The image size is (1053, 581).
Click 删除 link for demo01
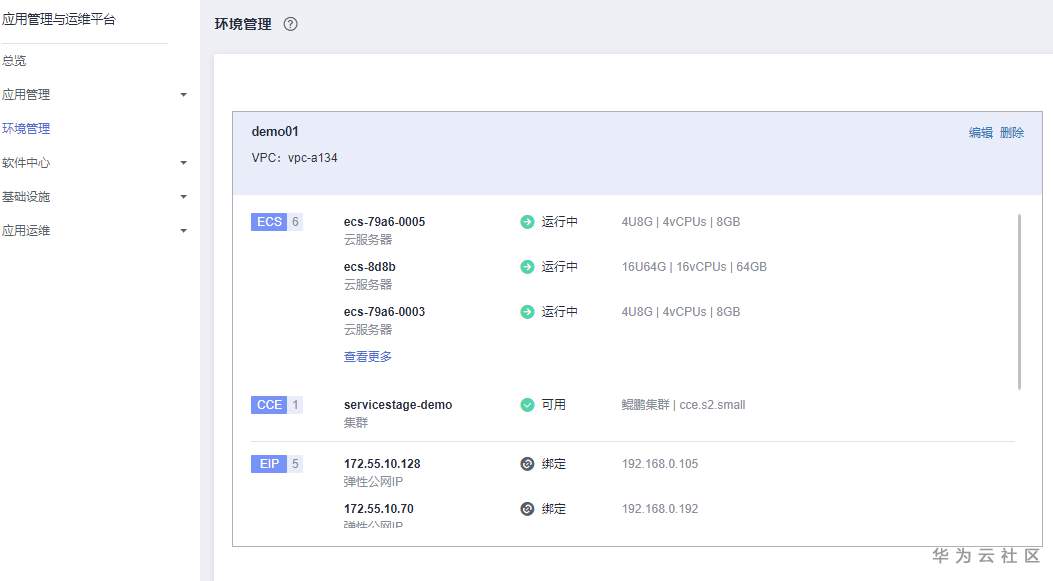1012,133
